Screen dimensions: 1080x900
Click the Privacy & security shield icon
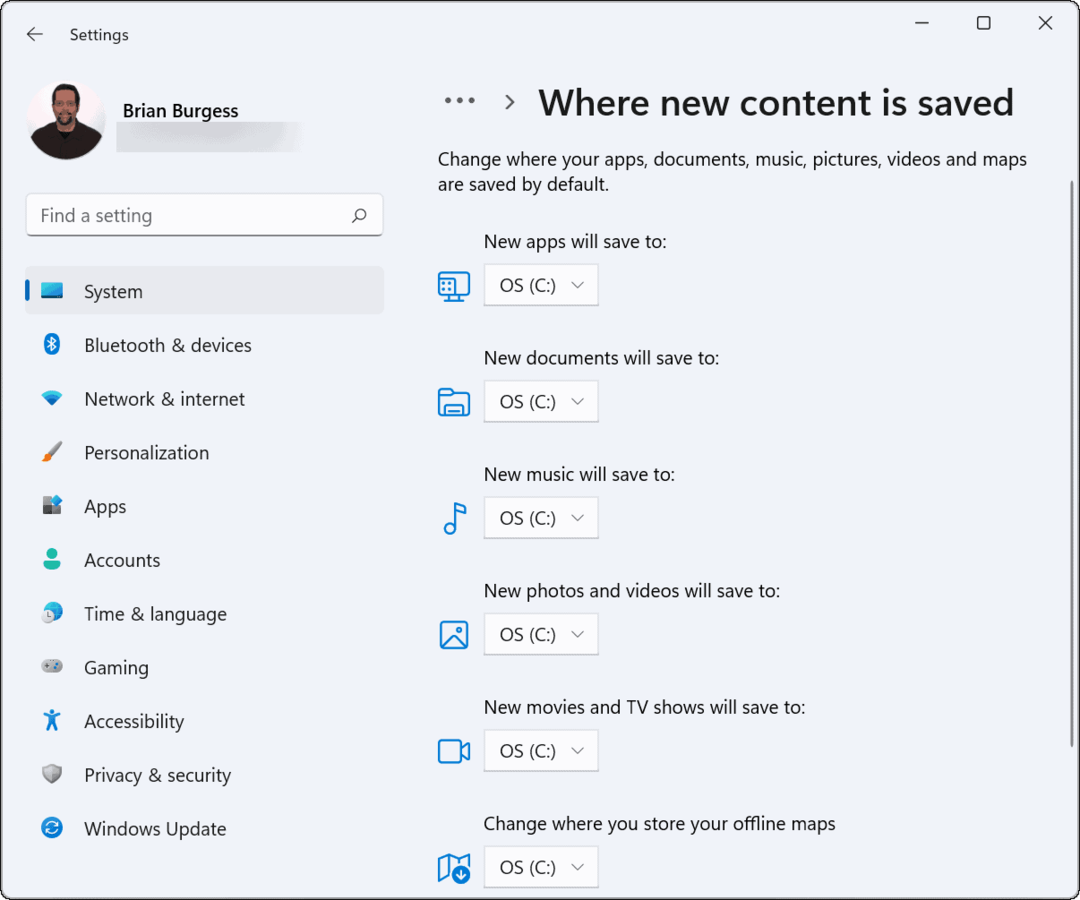click(52, 775)
